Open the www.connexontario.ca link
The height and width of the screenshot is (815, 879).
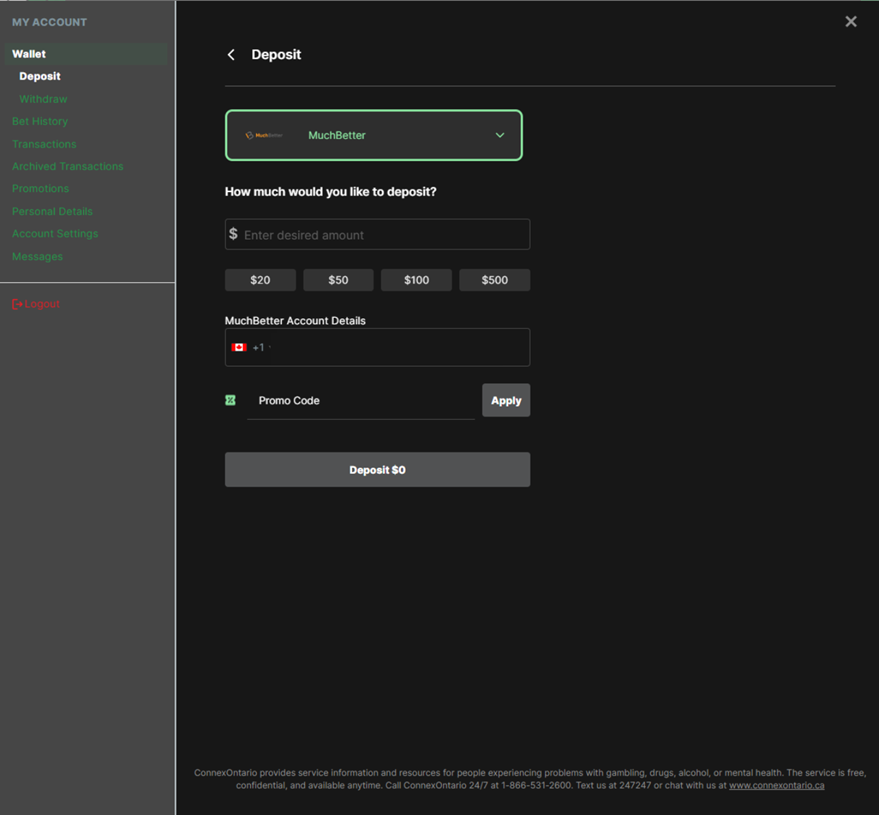pyautogui.click(x=776, y=786)
